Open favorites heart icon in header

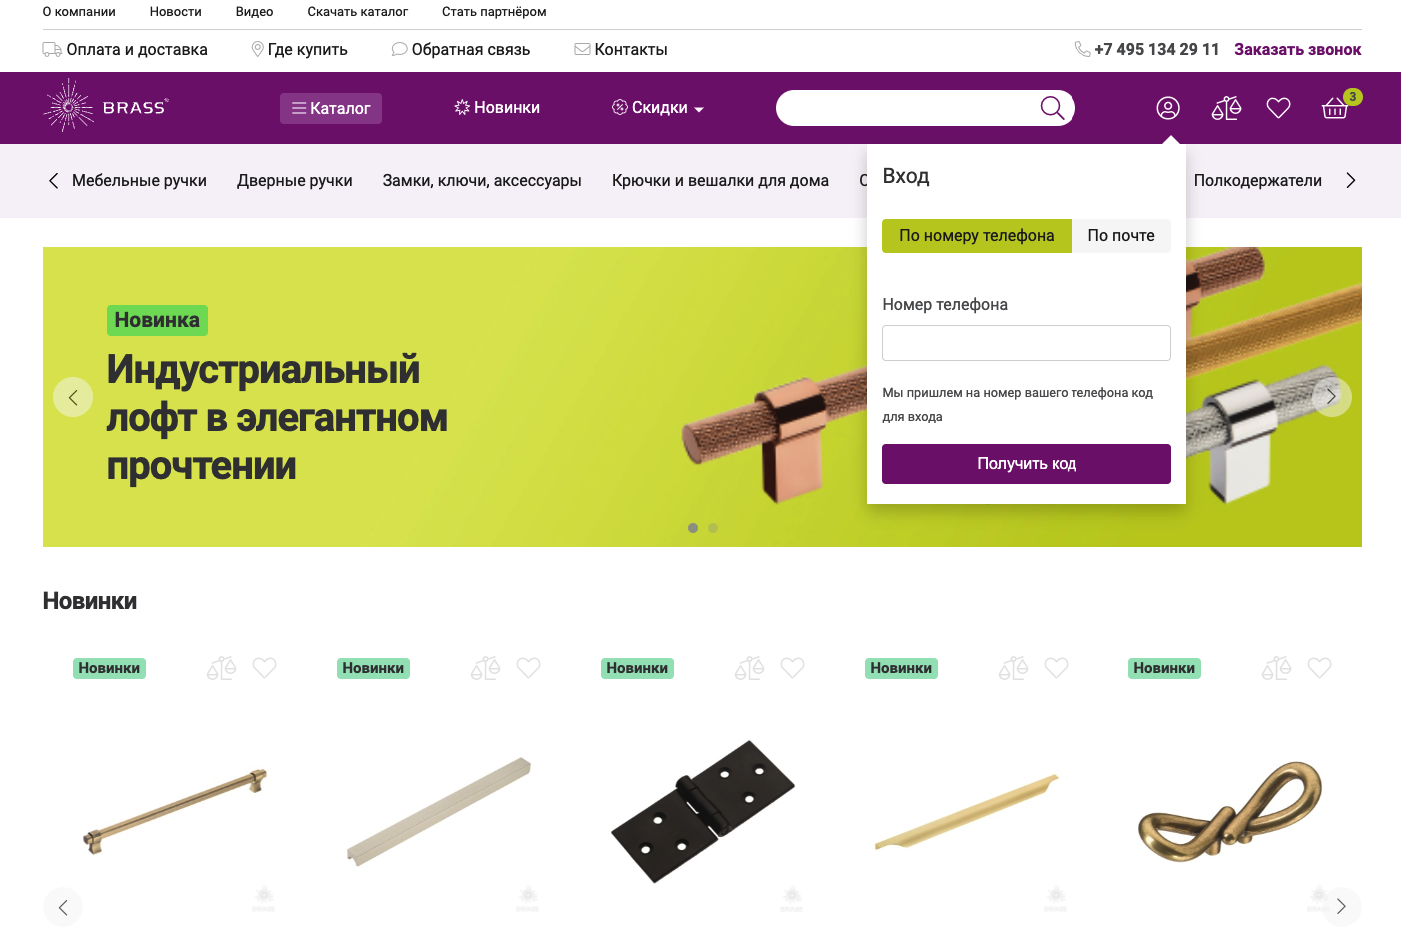click(x=1278, y=108)
